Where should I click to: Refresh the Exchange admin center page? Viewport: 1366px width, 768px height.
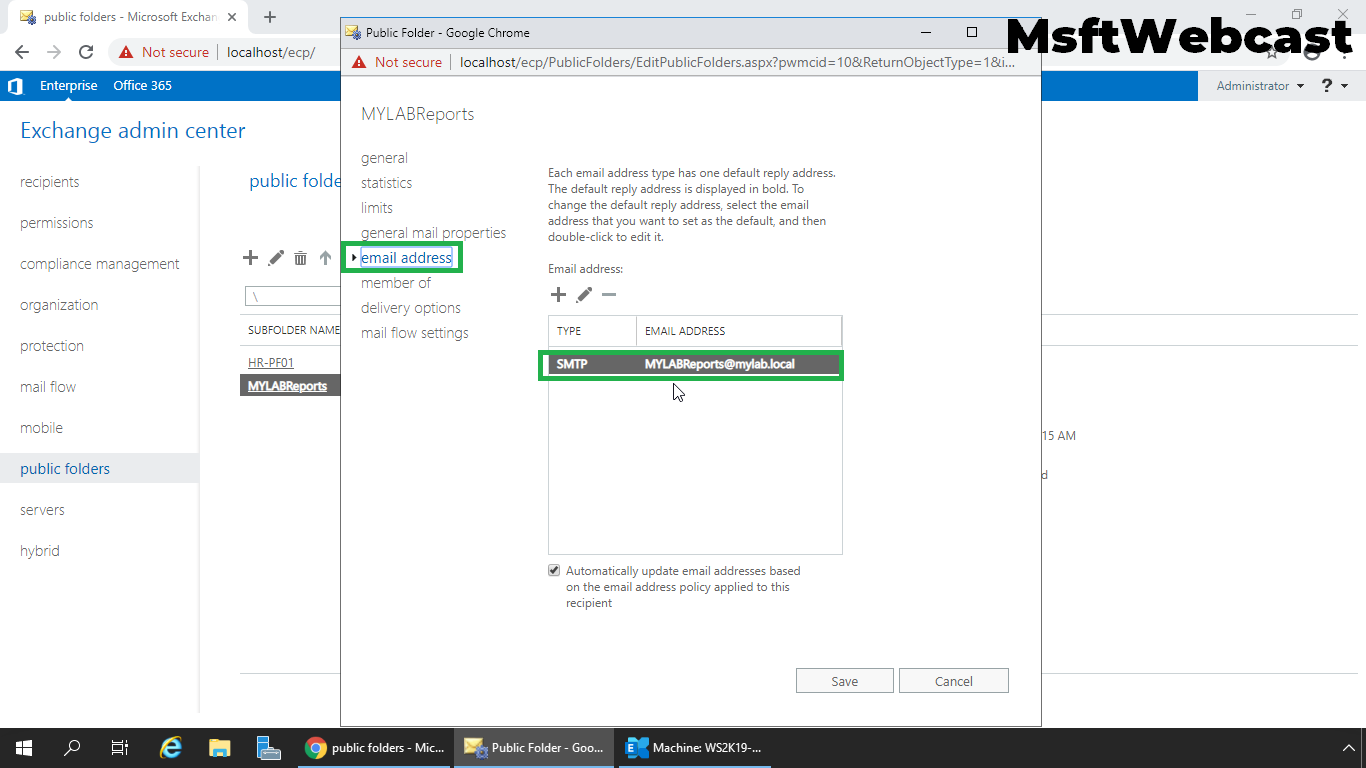tap(86, 52)
